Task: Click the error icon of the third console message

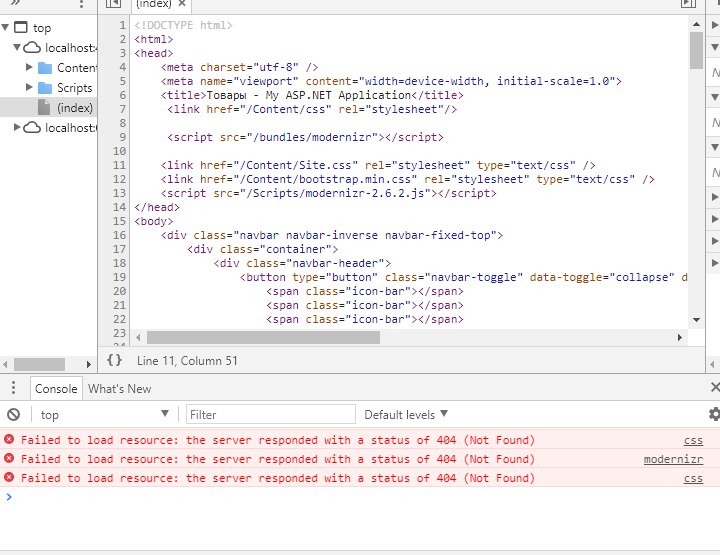Action: coord(9,477)
